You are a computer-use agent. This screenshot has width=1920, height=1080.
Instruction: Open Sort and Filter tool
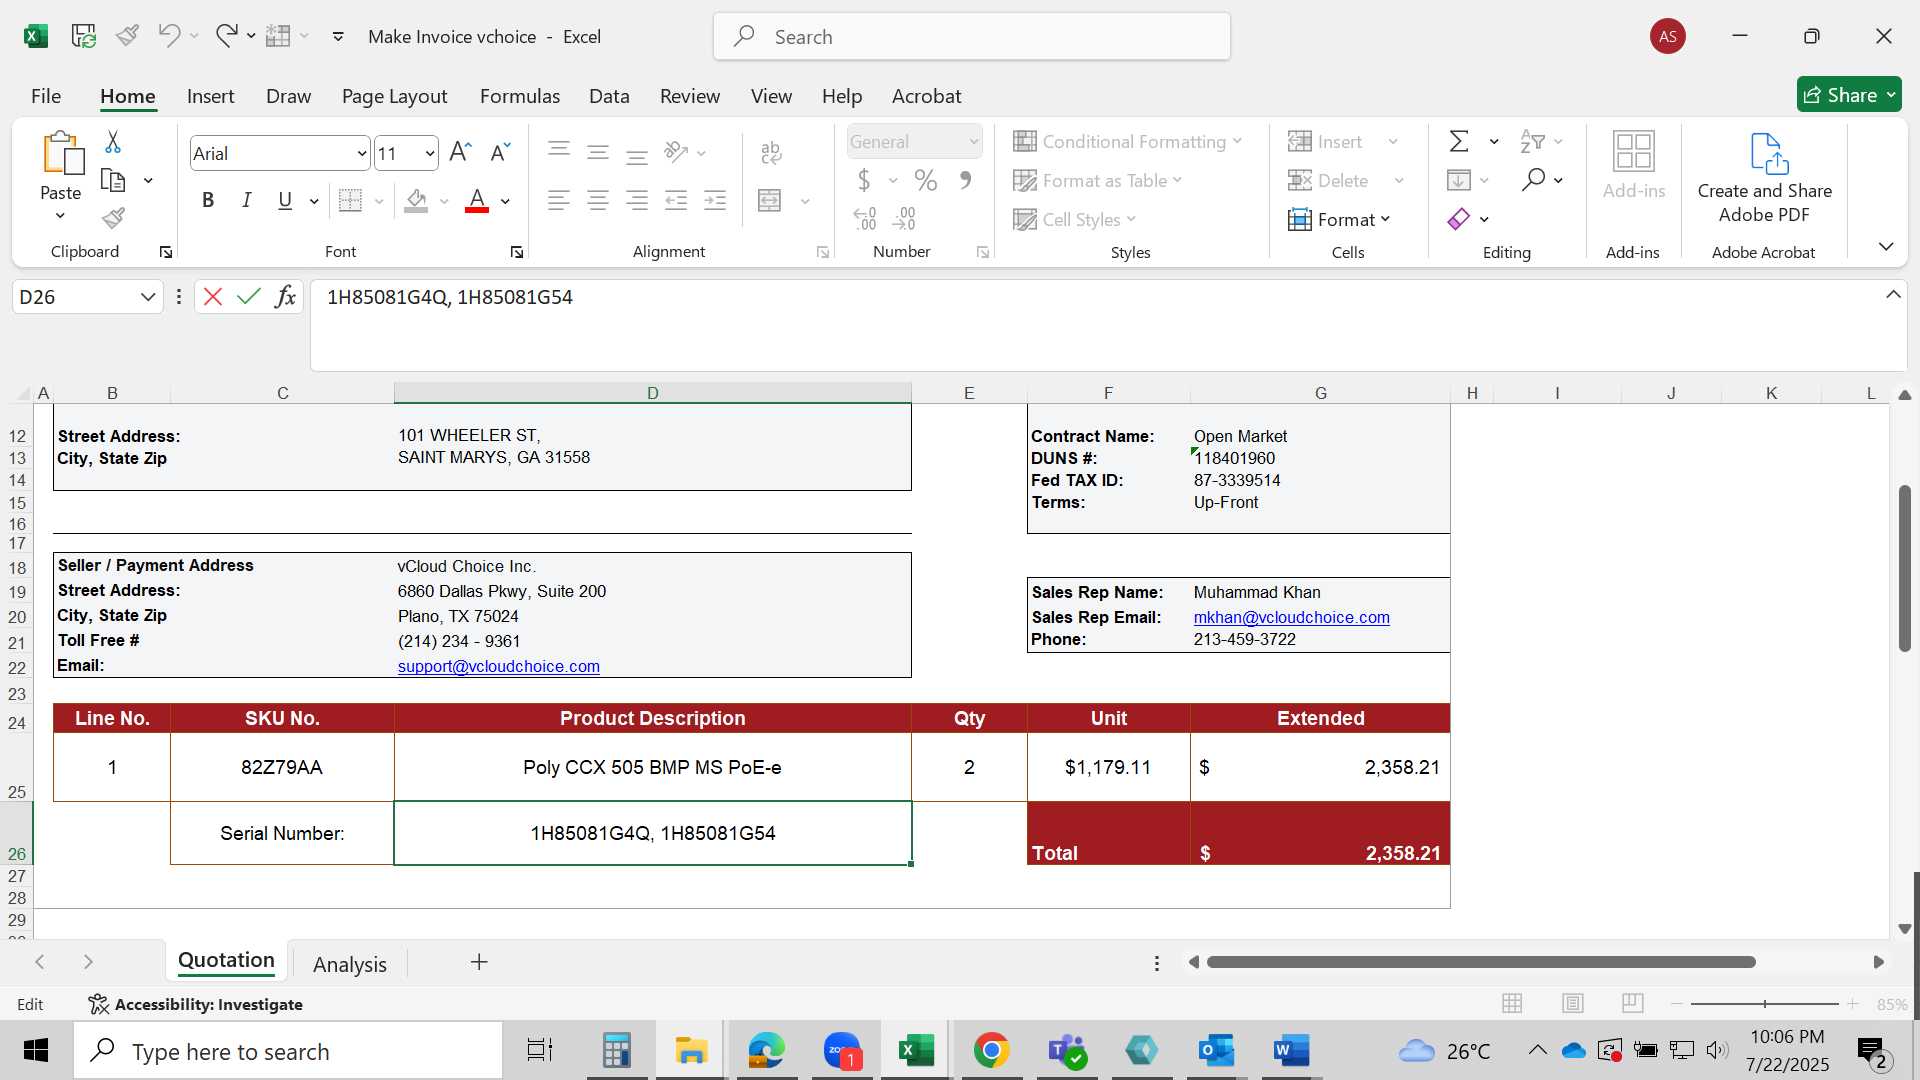coord(1532,141)
